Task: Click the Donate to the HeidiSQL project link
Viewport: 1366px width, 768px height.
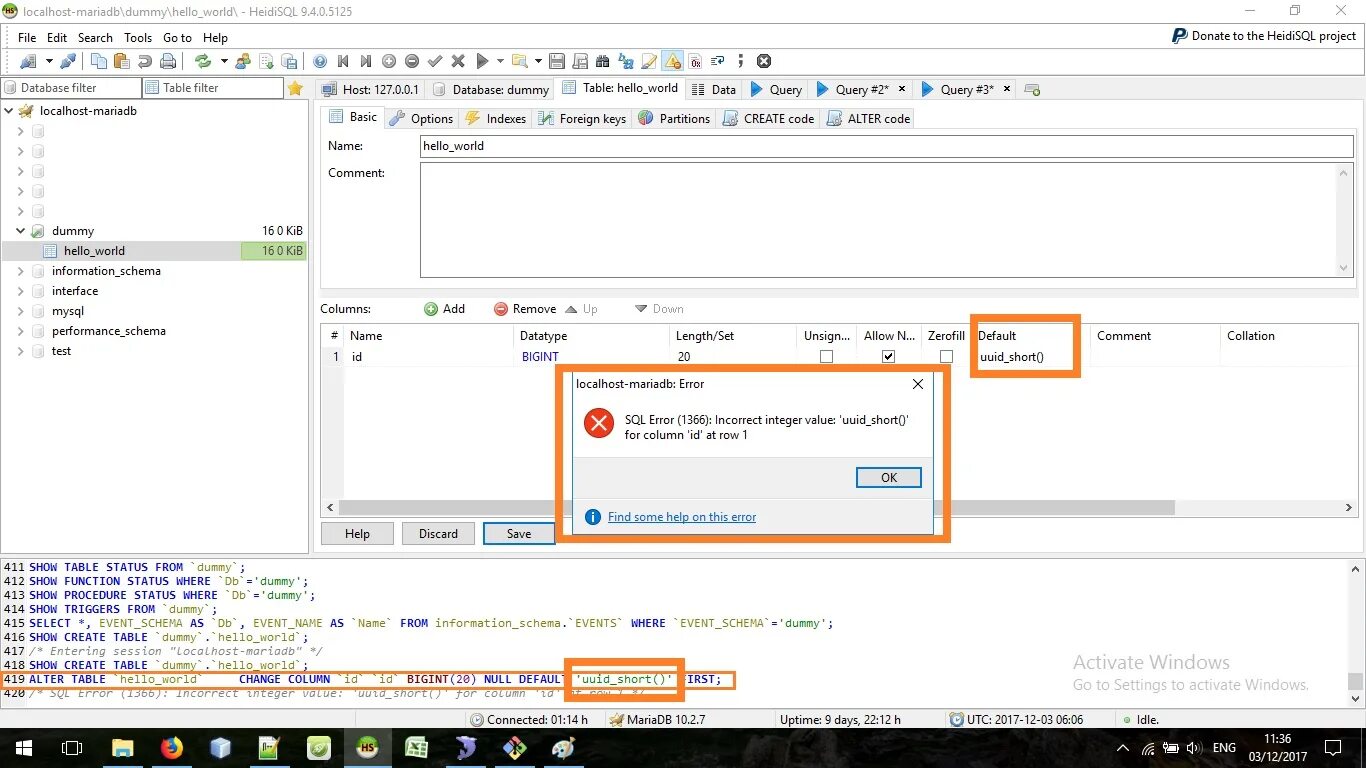Action: (1264, 36)
